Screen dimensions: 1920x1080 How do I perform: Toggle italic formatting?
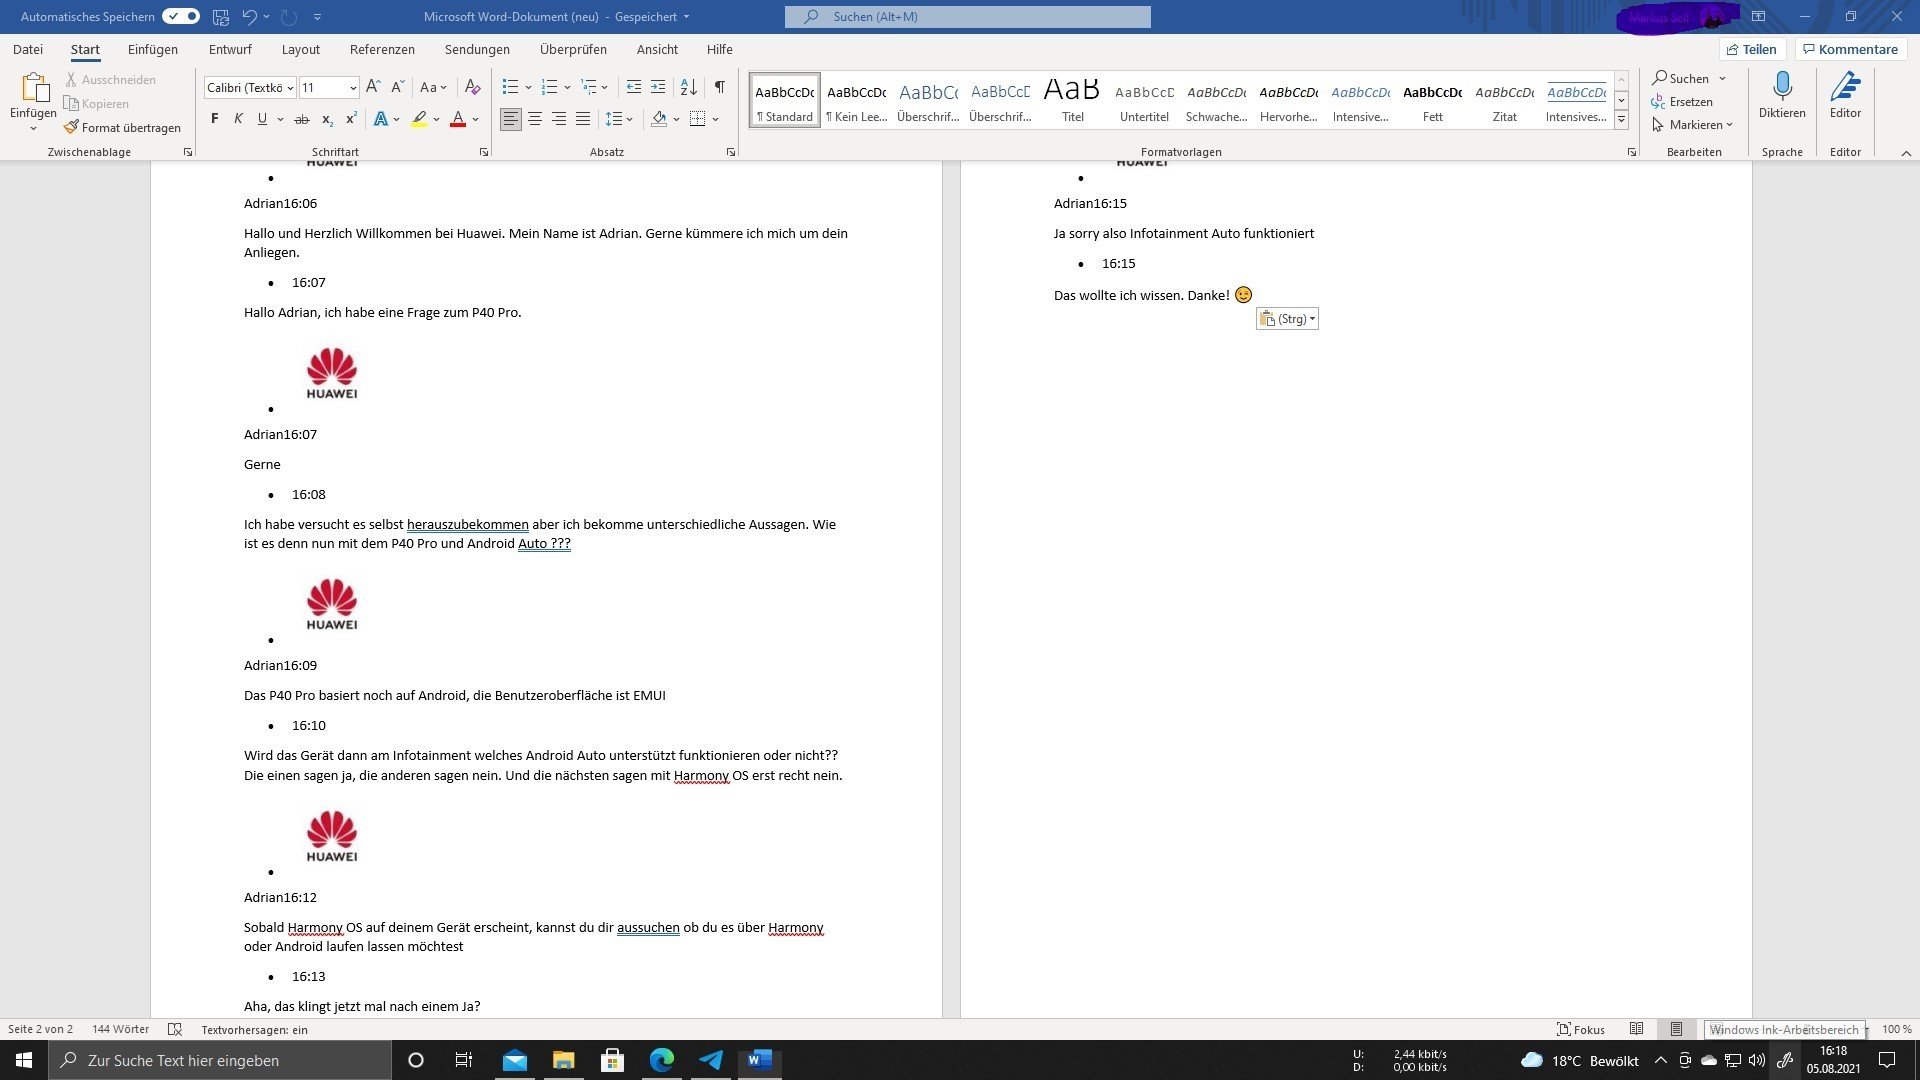tap(238, 119)
